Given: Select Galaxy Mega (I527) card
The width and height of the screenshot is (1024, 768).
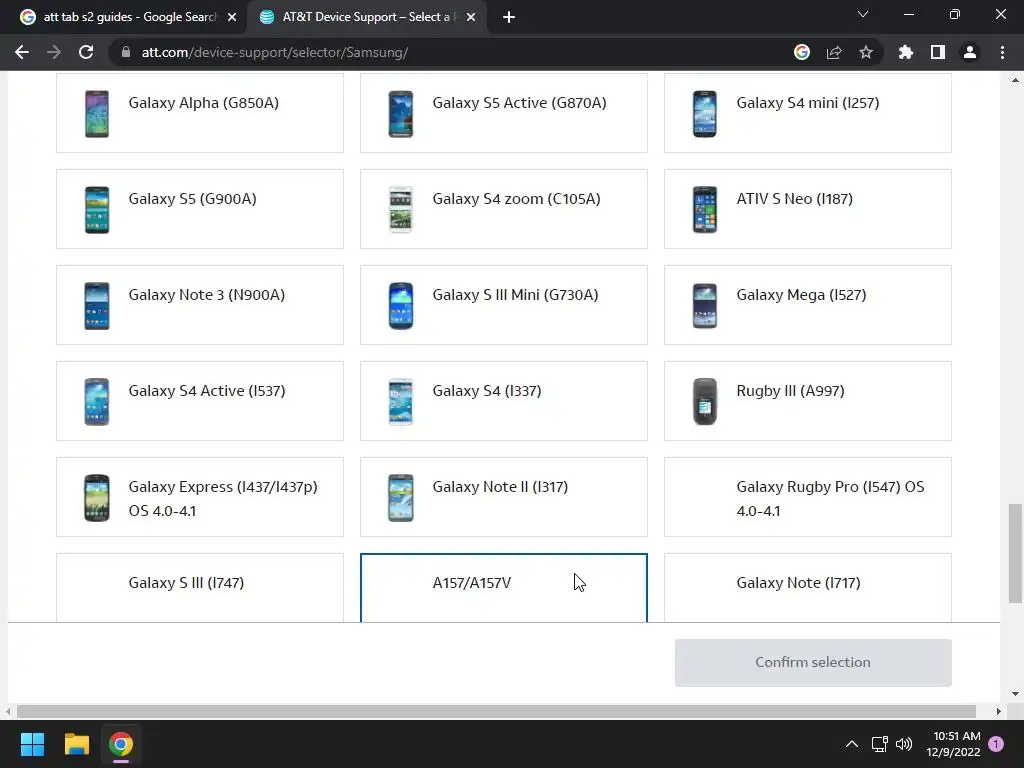Looking at the screenshot, I should [x=808, y=305].
